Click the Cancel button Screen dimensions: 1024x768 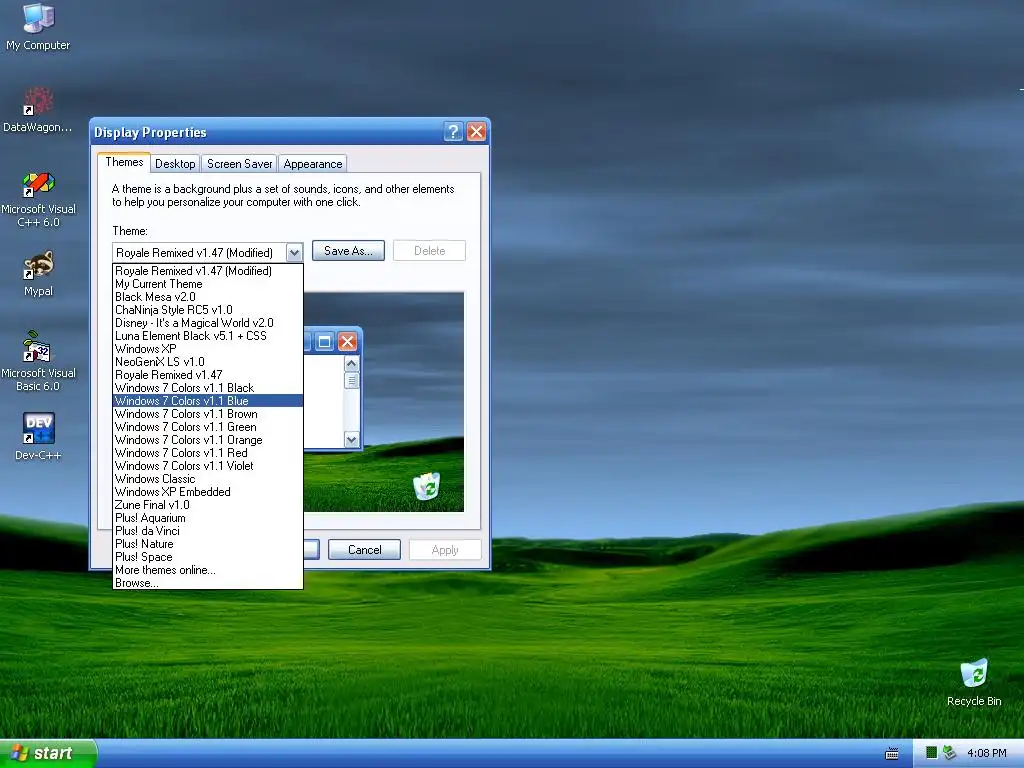click(x=364, y=550)
